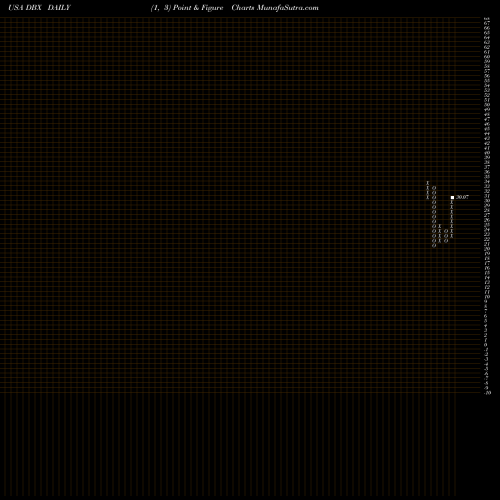
Task: Click the "DAILY" timeframe label
Action: pos(59,8)
